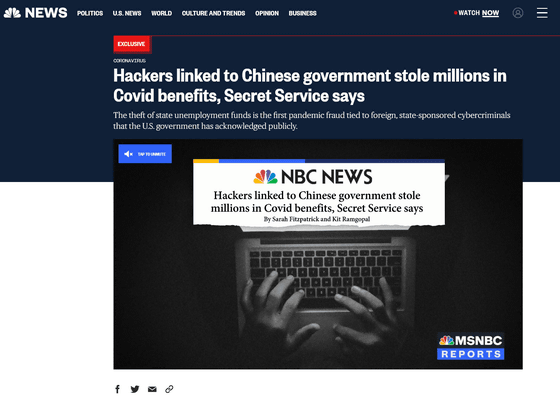
Task: Open the Coronavirus category link
Action: pos(129,61)
